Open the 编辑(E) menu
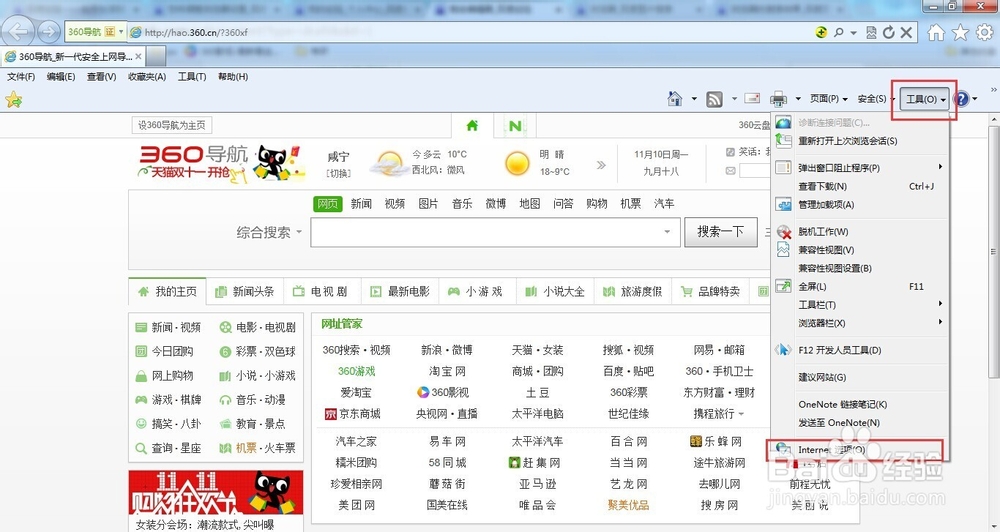 coord(61,77)
